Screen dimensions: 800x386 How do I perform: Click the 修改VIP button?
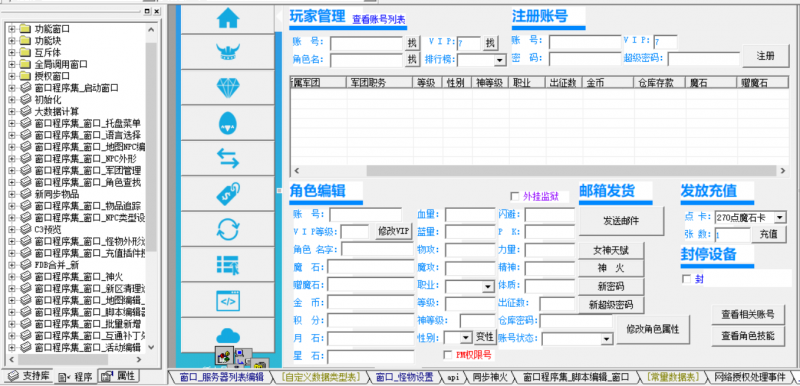[393, 231]
